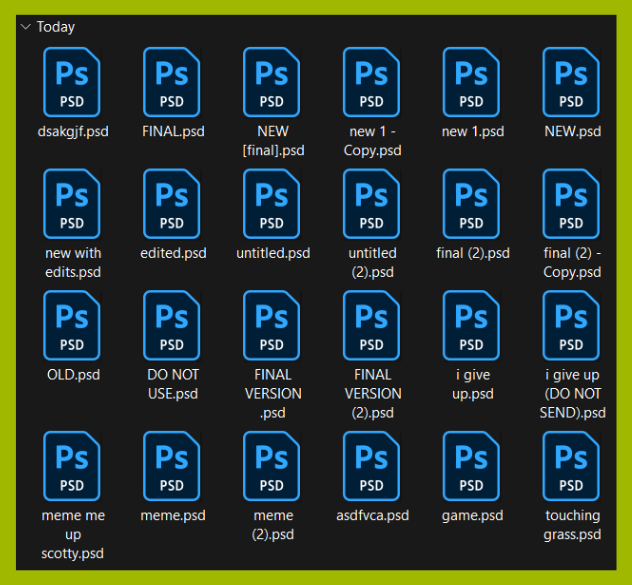Click the FINAL.psd file name
Screen dimensions: 632x585
click(x=173, y=131)
